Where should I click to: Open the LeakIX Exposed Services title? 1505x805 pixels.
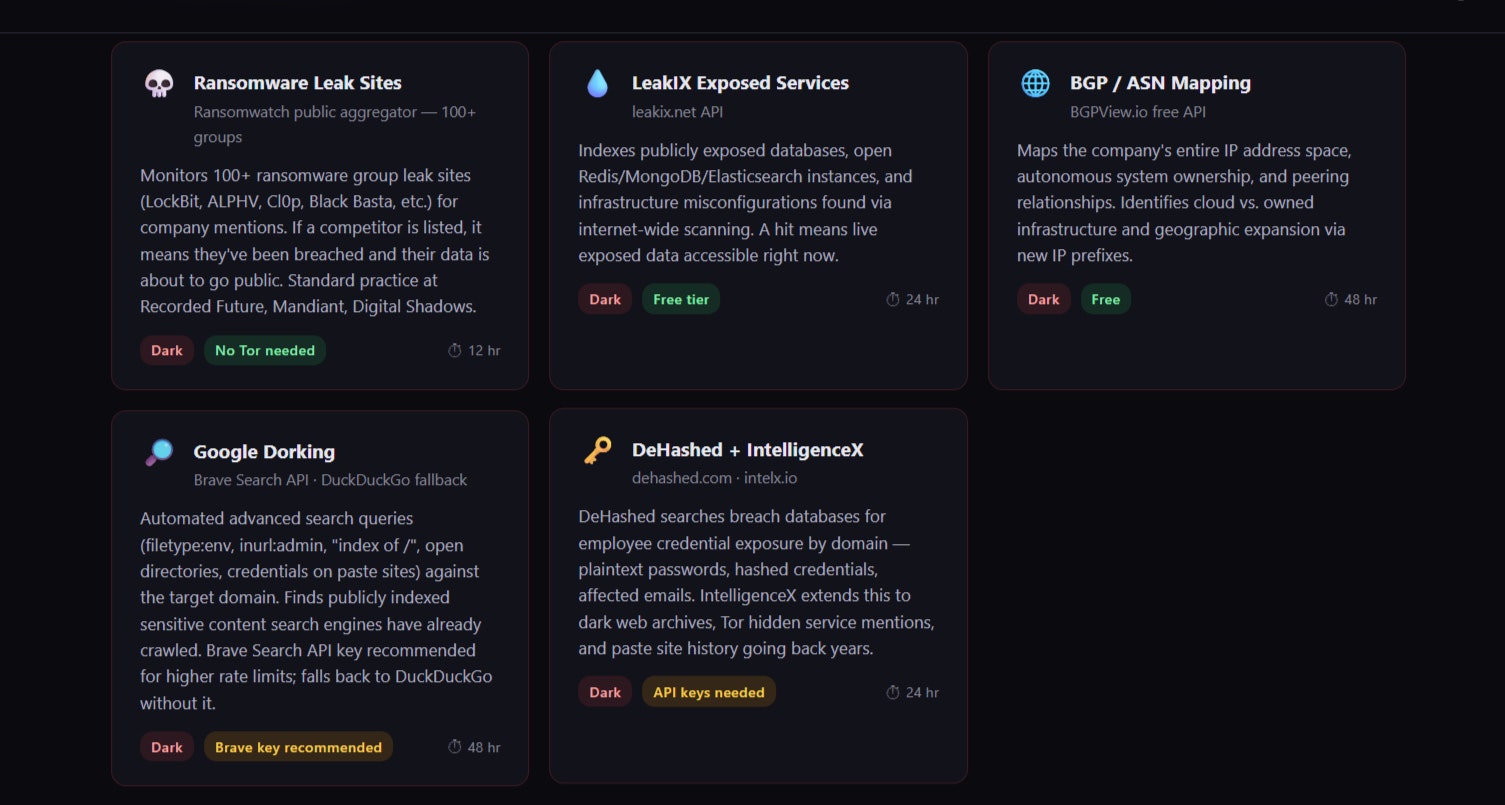(x=740, y=83)
